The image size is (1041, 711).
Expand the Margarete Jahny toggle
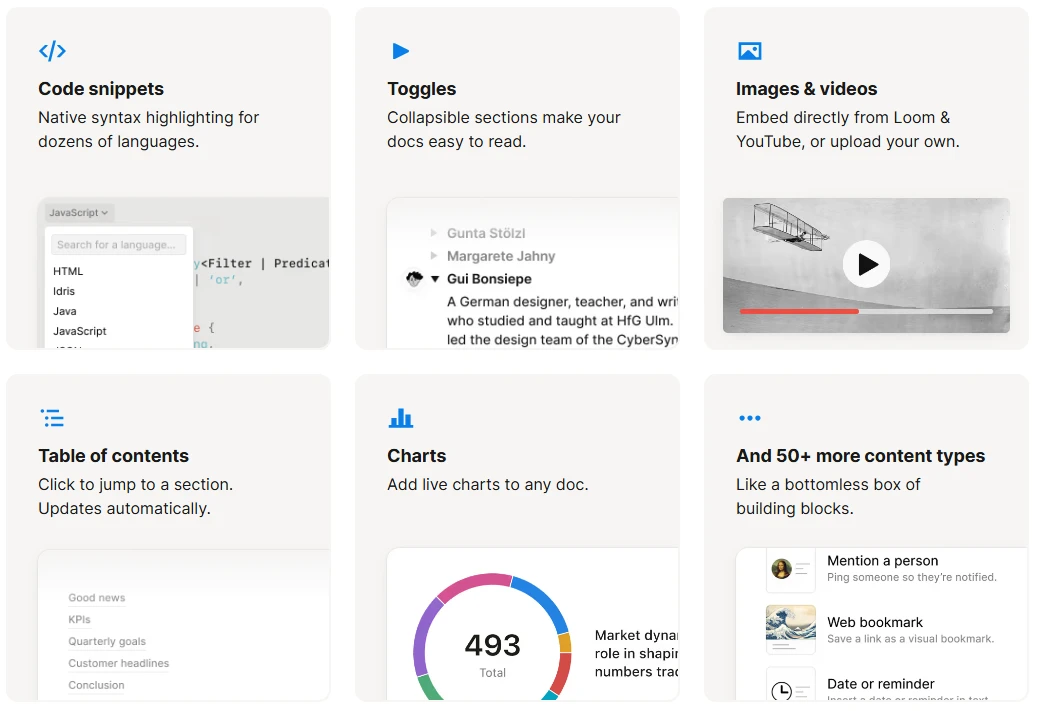coord(434,256)
